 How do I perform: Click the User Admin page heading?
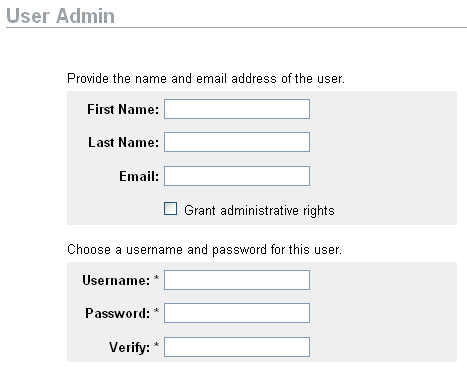click(x=60, y=16)
